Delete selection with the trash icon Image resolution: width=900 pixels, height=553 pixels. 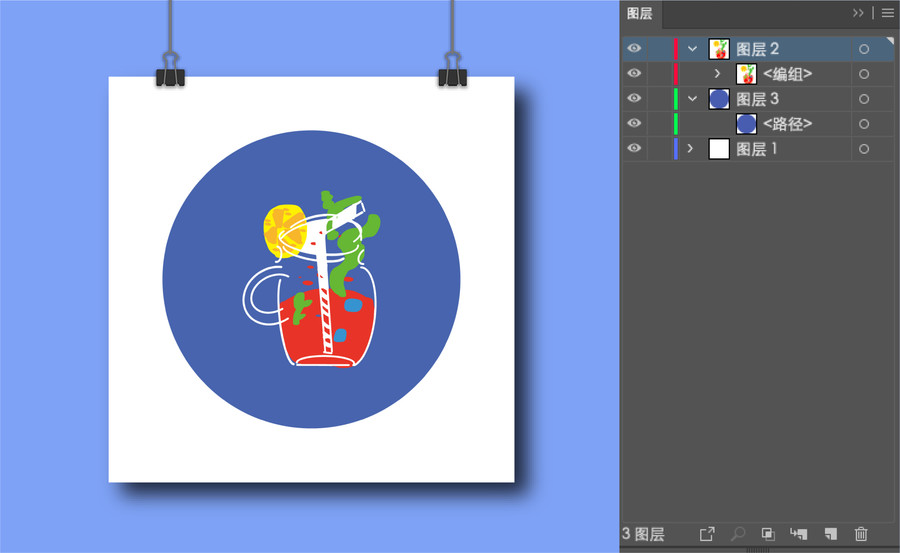[861, 534]
